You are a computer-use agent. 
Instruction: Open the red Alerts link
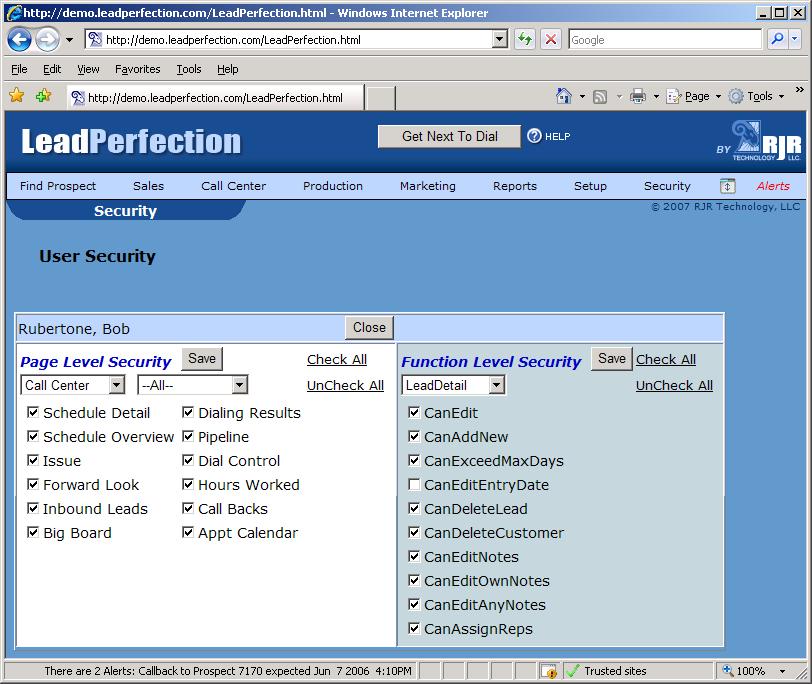[773, 186]
